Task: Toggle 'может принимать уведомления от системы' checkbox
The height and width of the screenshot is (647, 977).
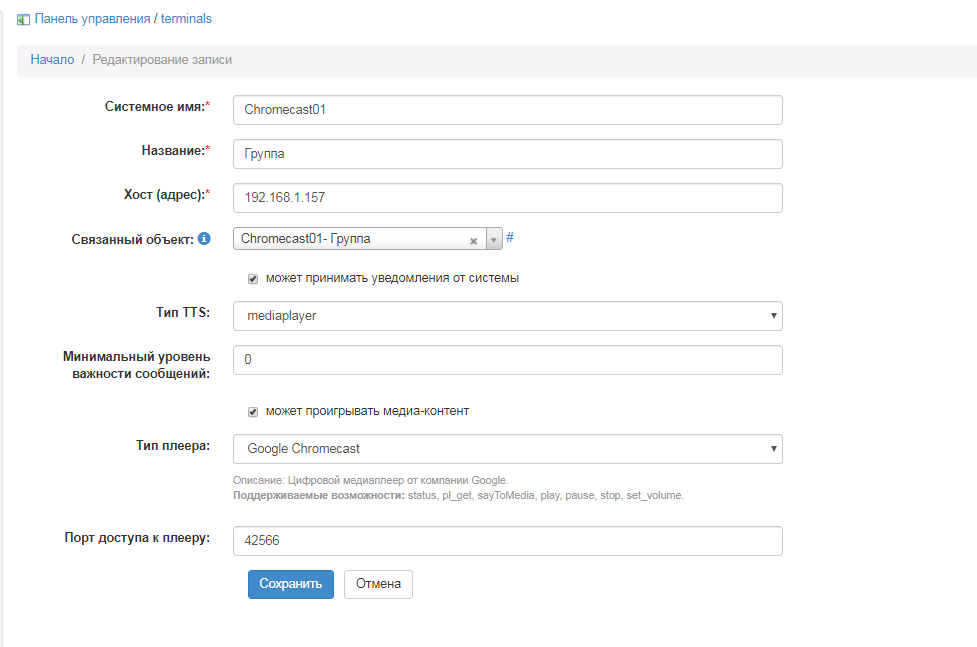Action: tap(253, 279)
